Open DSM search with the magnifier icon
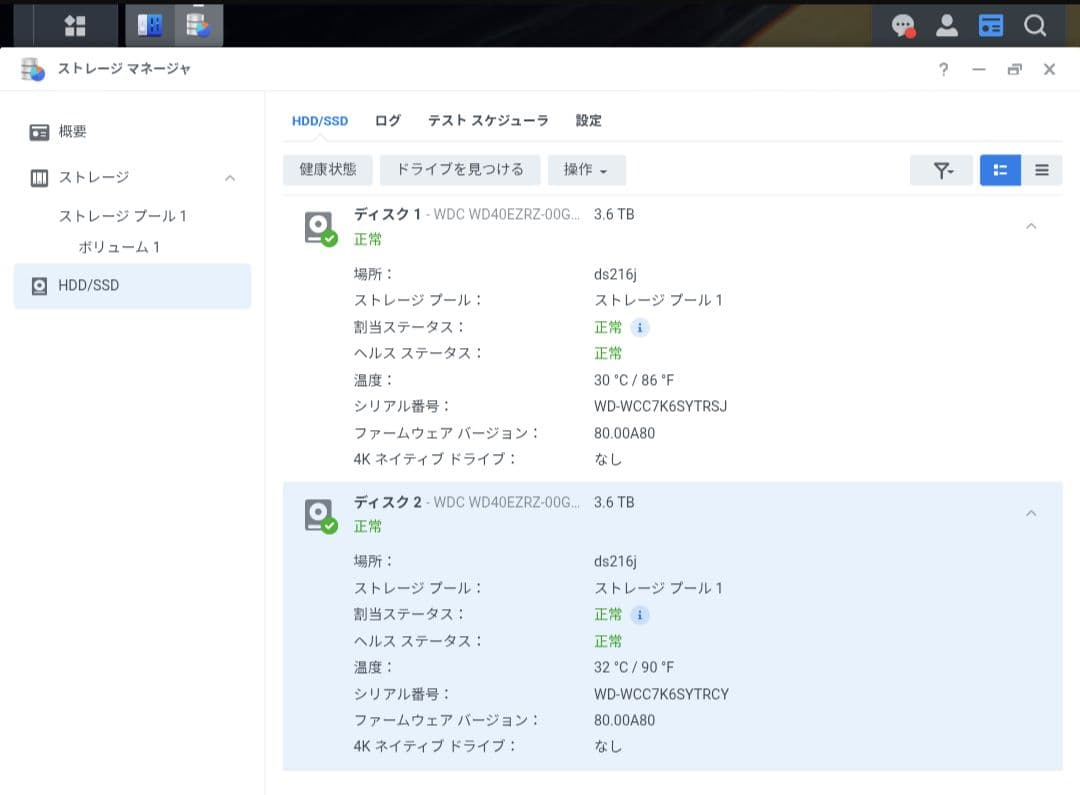The image size is (1080, 795). pyautogui.click(x=1036, y=24)
